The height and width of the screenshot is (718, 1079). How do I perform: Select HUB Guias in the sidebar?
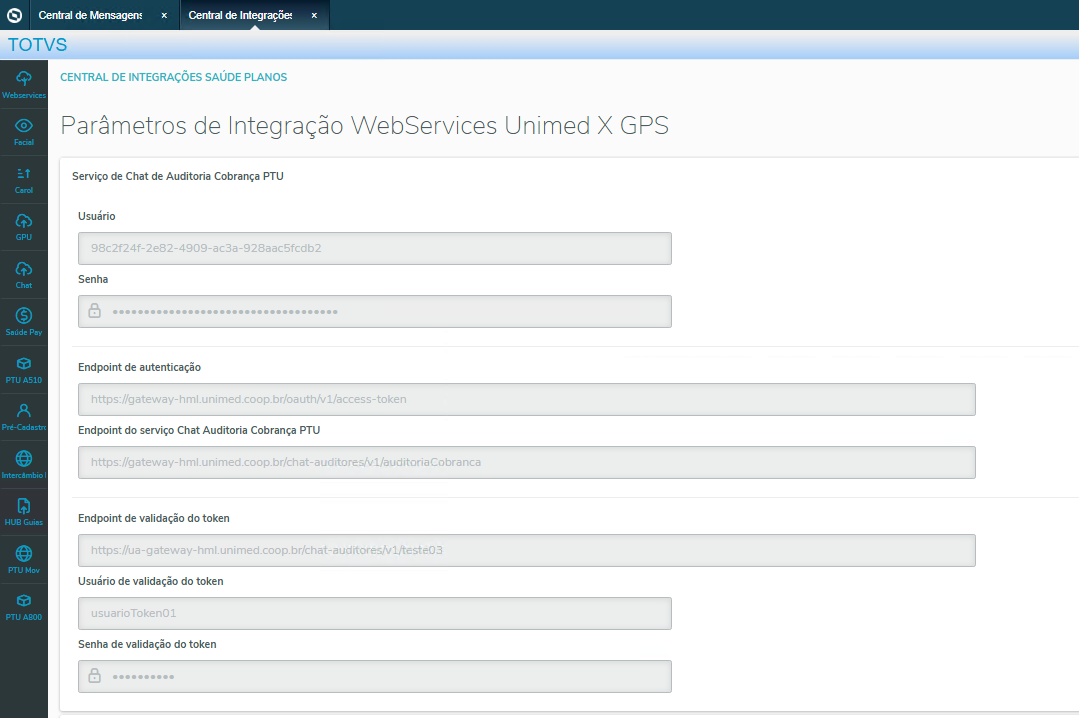pyautogui.click(x=23, y=512)
